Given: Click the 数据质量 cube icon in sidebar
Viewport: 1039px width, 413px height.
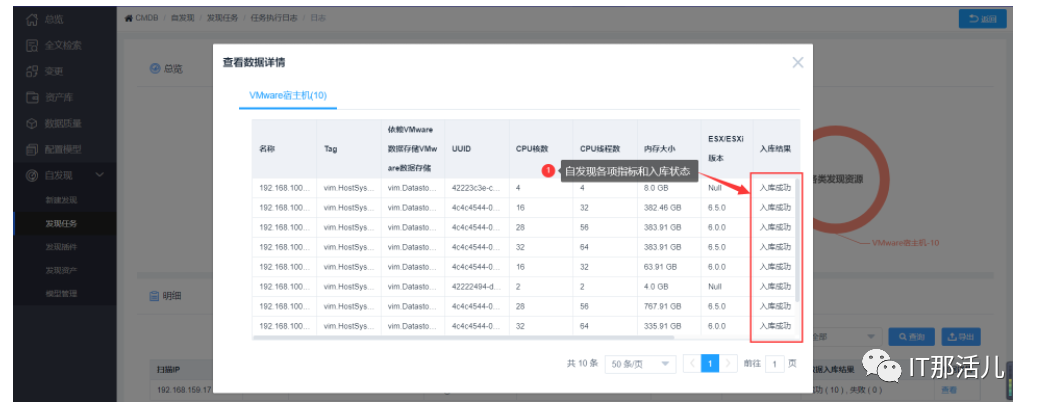Looking at the screenshot, I should (32, 124).
